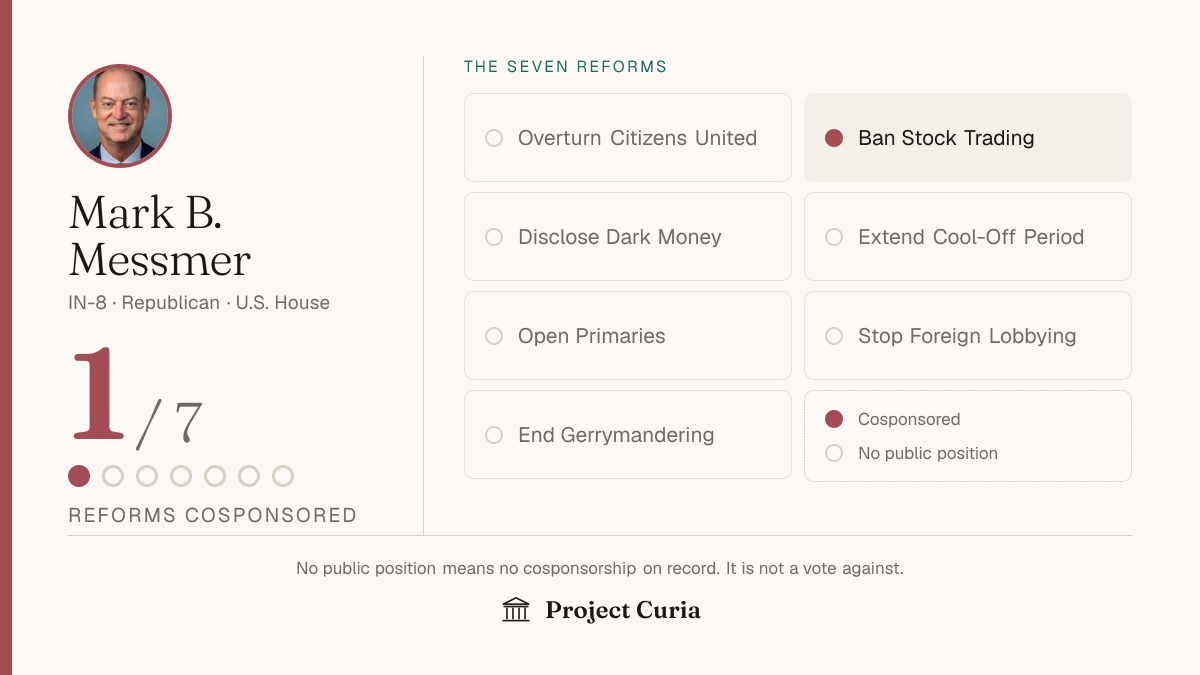Select the No public position legend circle

pos(834,453)
